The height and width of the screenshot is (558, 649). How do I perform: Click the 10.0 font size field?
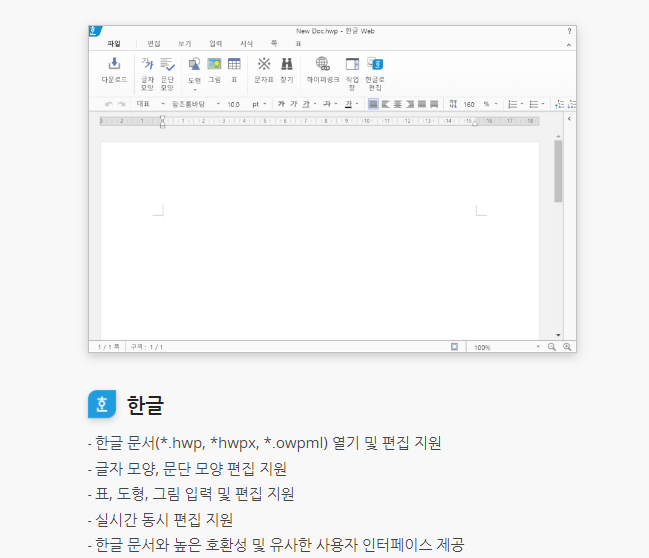point(233,104)
